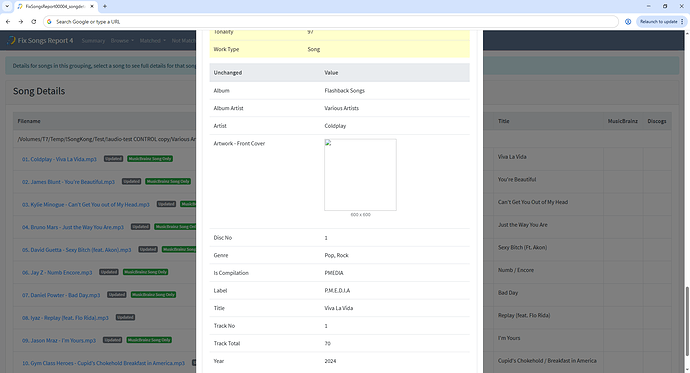Open new tab with plus icon
Viewport: 690px width, 373px height.
tap(105, 6)
